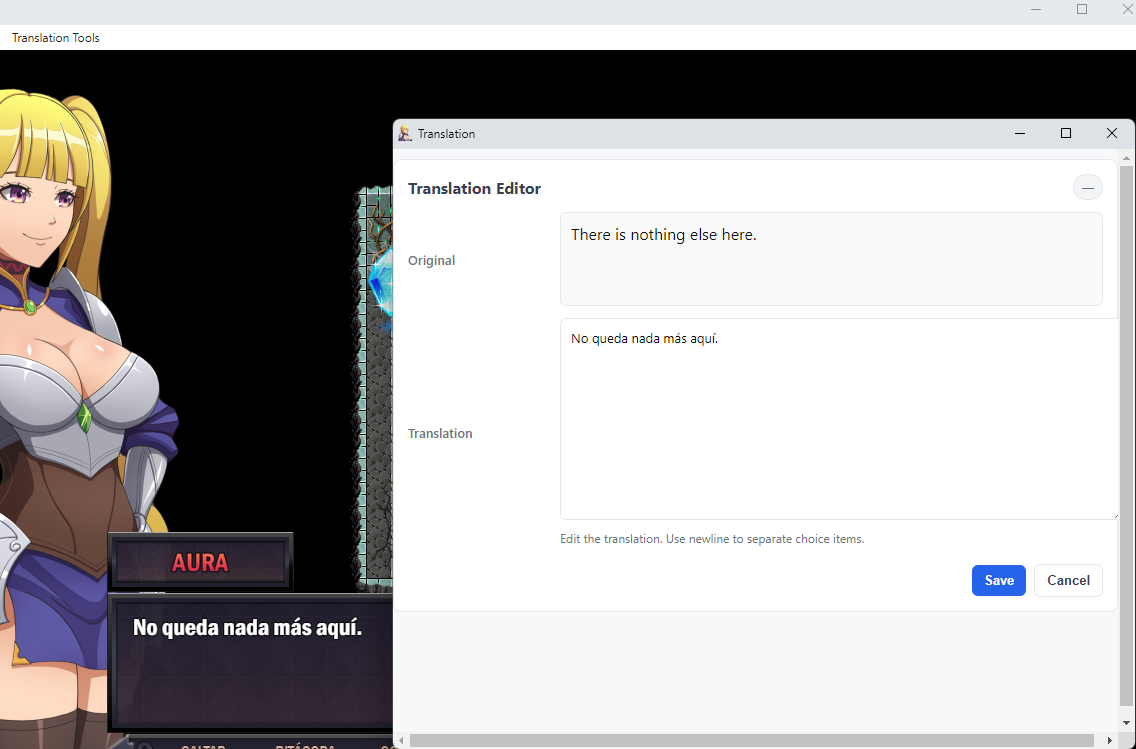The height and width of the screenshot is (749, 1136).
Task: Click the game dialogue "No queda nada más aquí."
Action: 247,627
